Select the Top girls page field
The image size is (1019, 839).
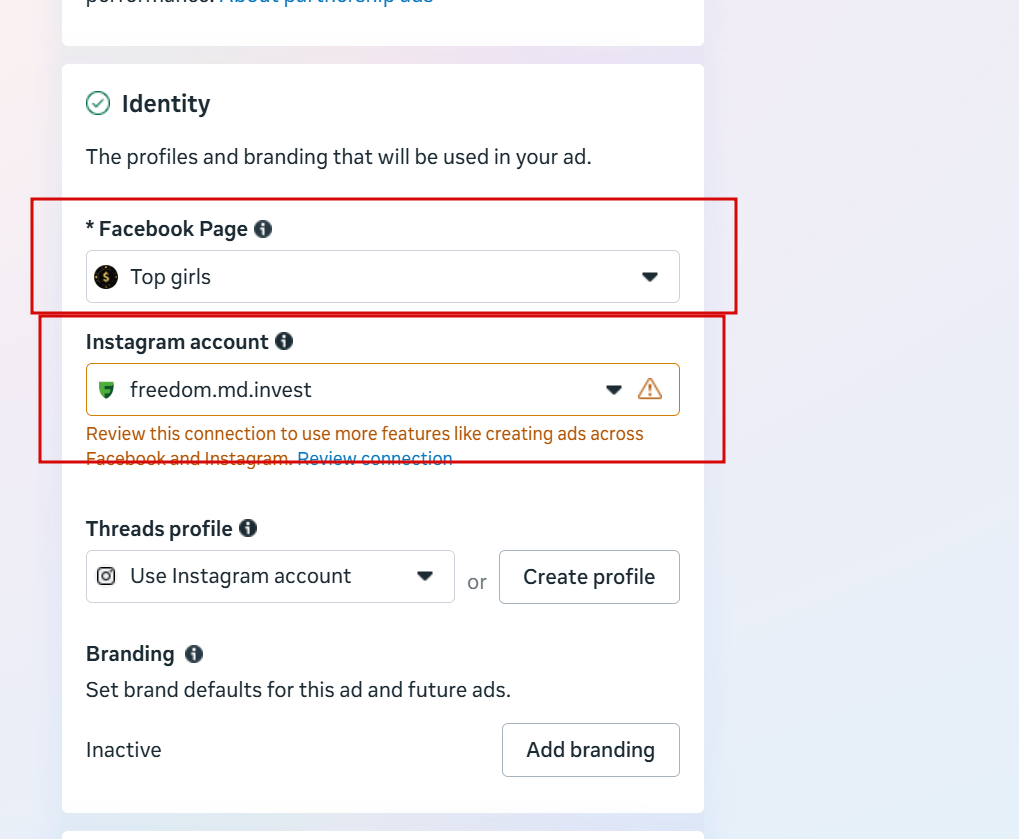tap(383, 277)
